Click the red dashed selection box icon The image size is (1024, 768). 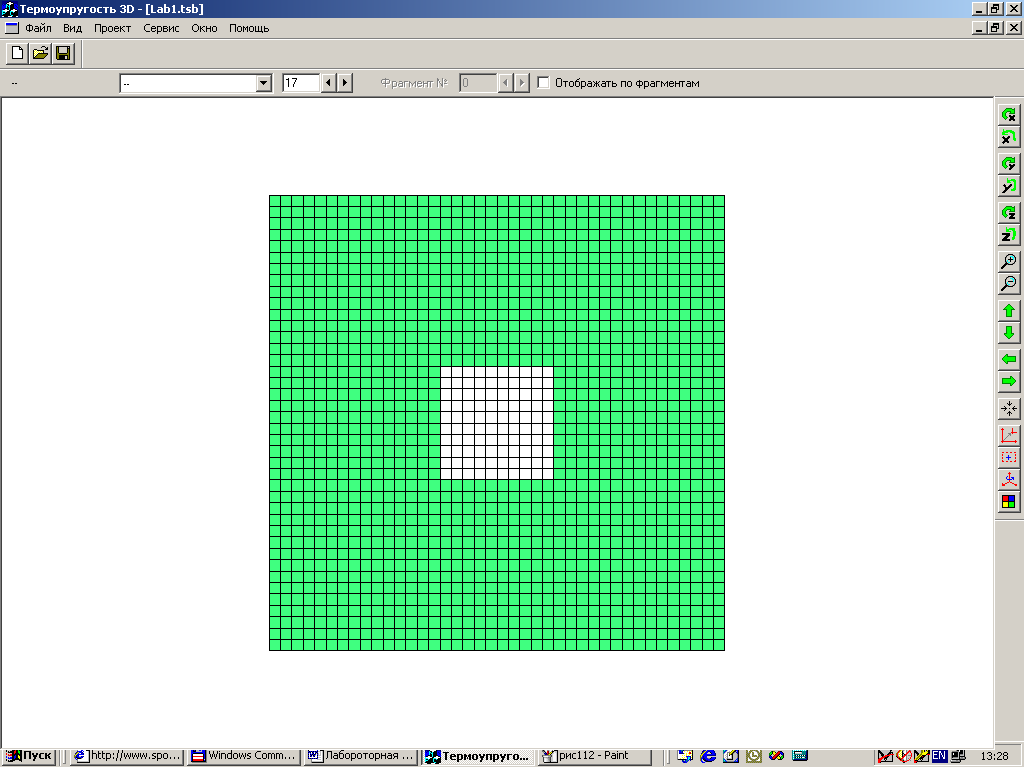tap(1009, 458)
